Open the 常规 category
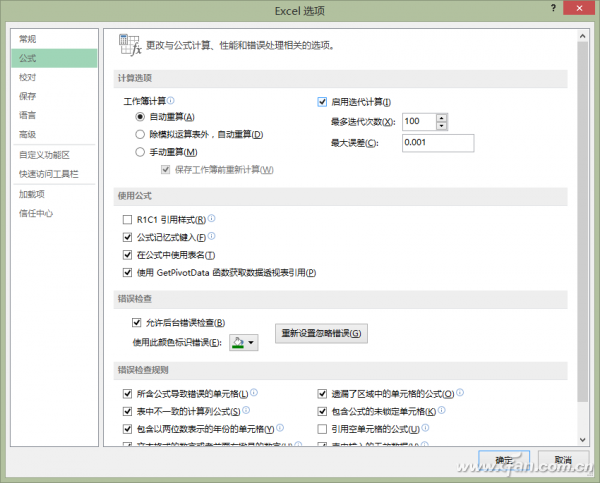 pos(54,39)
